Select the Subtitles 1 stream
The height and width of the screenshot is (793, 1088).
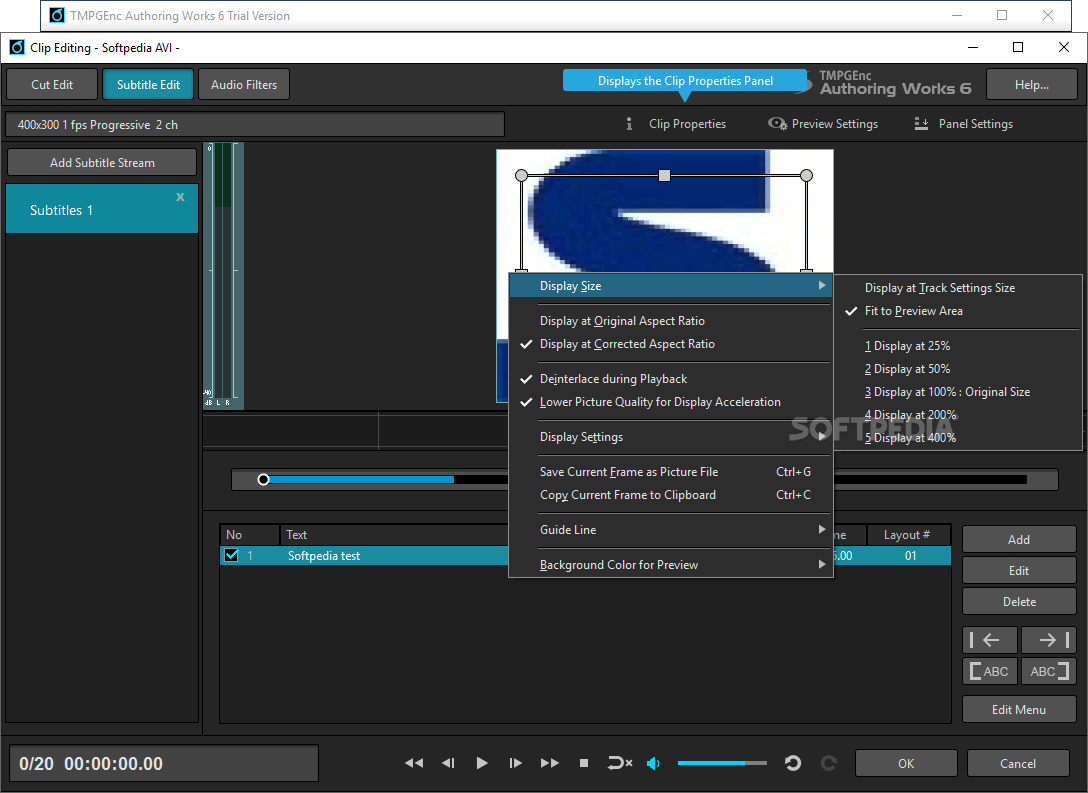pyautogui.click(x=102, y=209)
